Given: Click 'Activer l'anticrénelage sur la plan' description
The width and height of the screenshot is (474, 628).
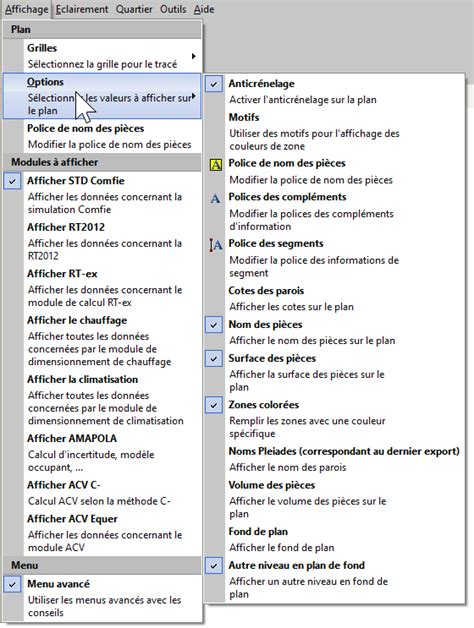Looking at the screenshot, I should (x=303, y=100).
